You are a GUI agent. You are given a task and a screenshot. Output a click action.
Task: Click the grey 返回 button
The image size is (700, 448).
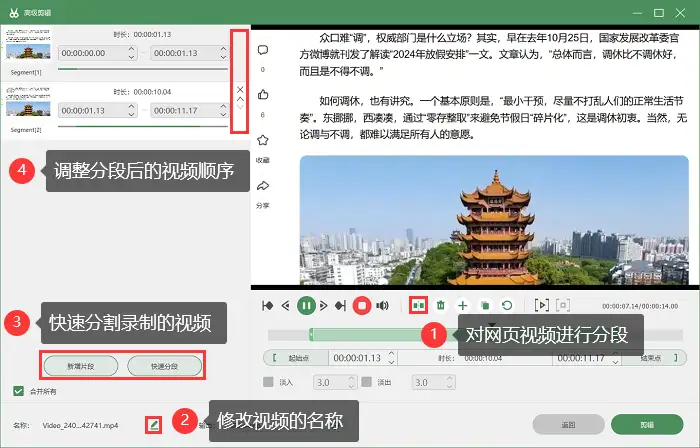568,424
